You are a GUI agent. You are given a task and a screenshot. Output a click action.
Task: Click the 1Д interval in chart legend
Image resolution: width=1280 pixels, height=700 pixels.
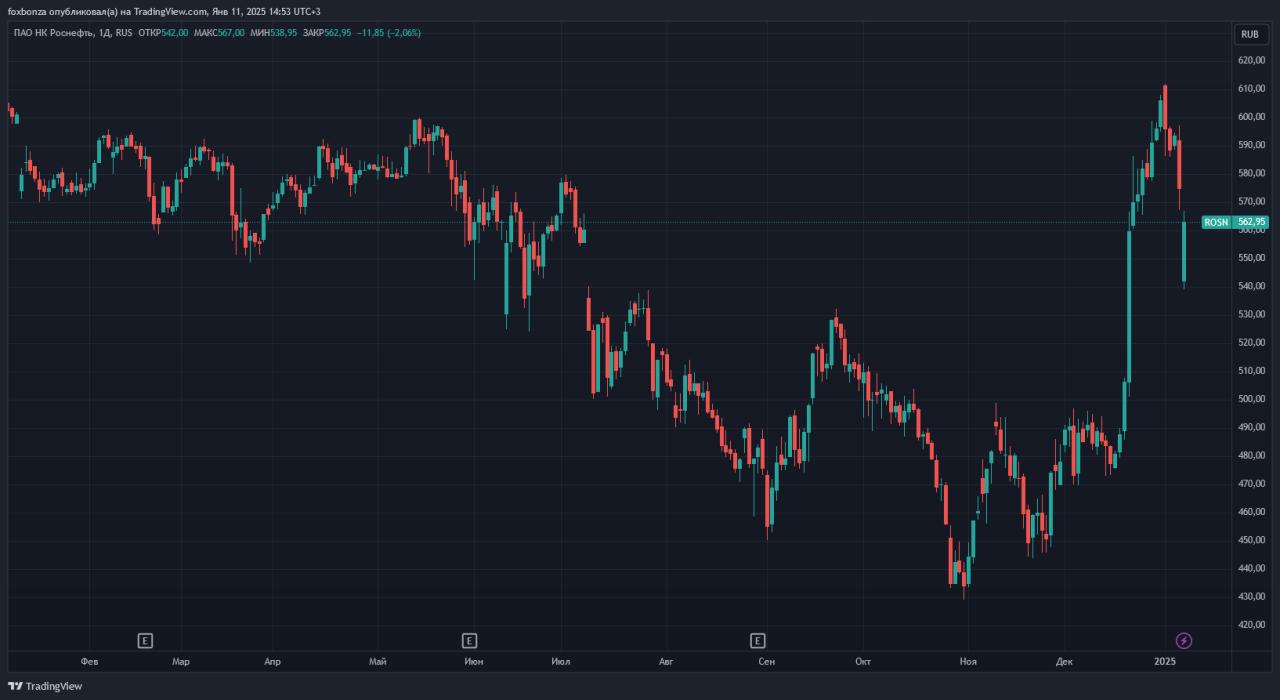[103, 33]
